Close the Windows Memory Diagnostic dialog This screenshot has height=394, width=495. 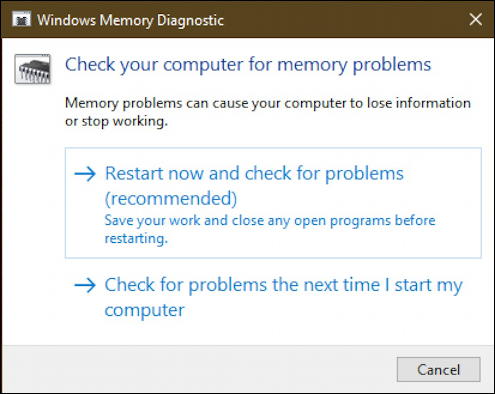[x=475, y=19]
